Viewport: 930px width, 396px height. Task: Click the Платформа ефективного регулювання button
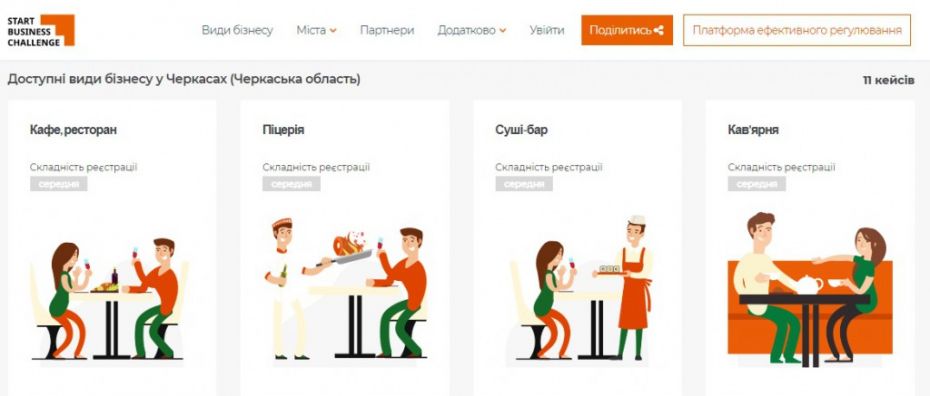797,30
